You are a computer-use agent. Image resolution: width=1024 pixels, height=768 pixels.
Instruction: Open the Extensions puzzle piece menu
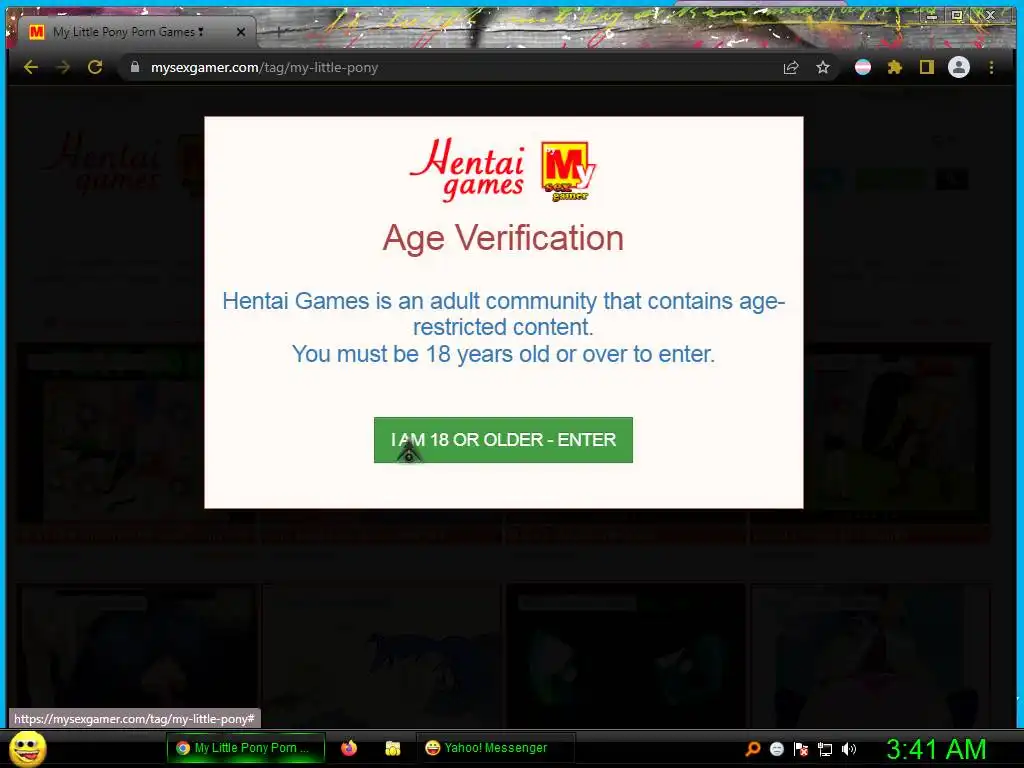click(895, 67)
